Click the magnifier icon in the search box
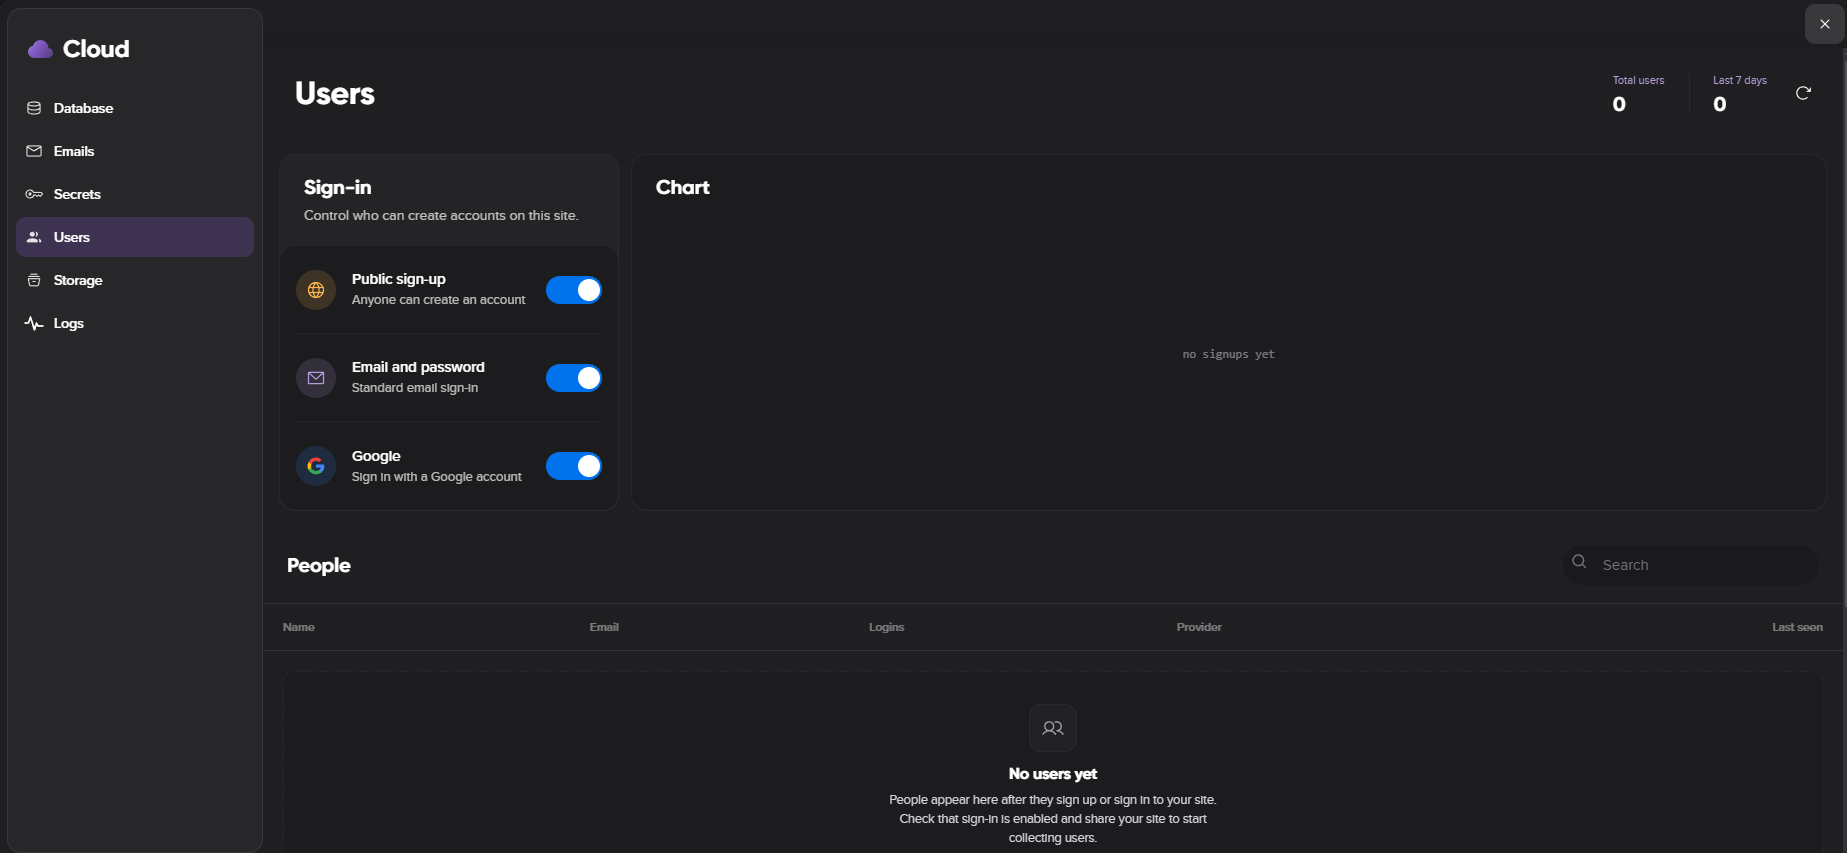 tap(1580, 562)
